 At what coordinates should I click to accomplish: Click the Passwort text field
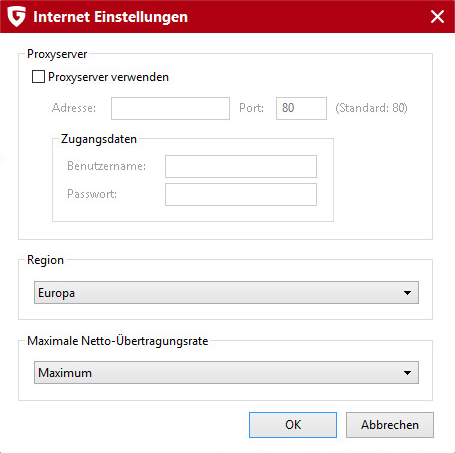click(241, 194)
